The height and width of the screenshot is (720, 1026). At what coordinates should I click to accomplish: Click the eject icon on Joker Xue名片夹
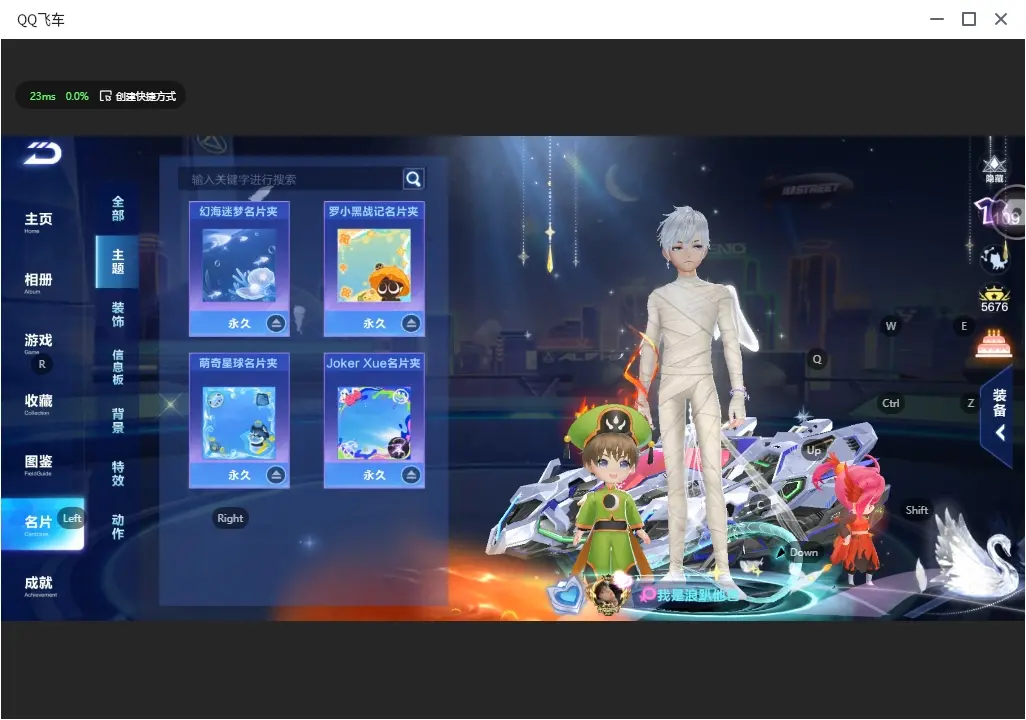pyautogui.click(x=411, y=475)
